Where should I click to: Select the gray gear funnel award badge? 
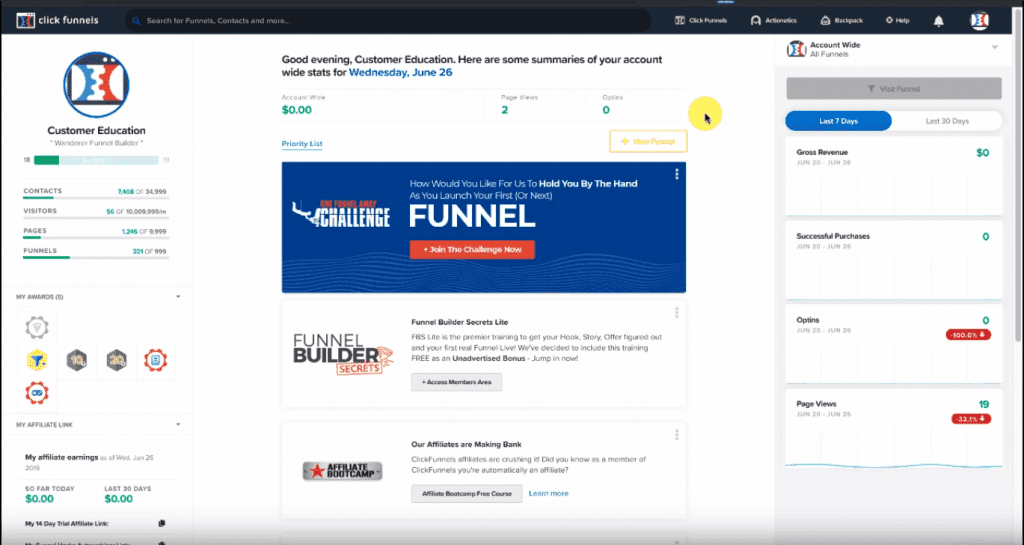tap(37, 327)
